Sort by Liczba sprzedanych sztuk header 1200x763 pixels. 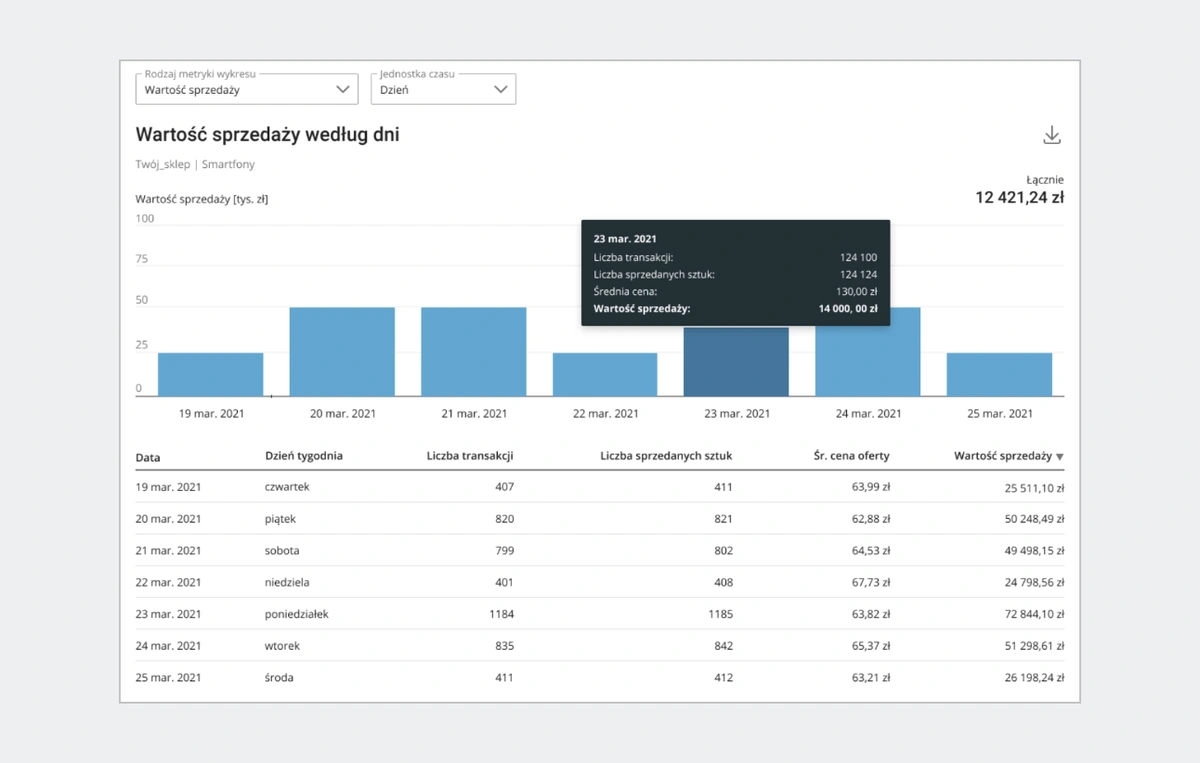click(666, 456)
